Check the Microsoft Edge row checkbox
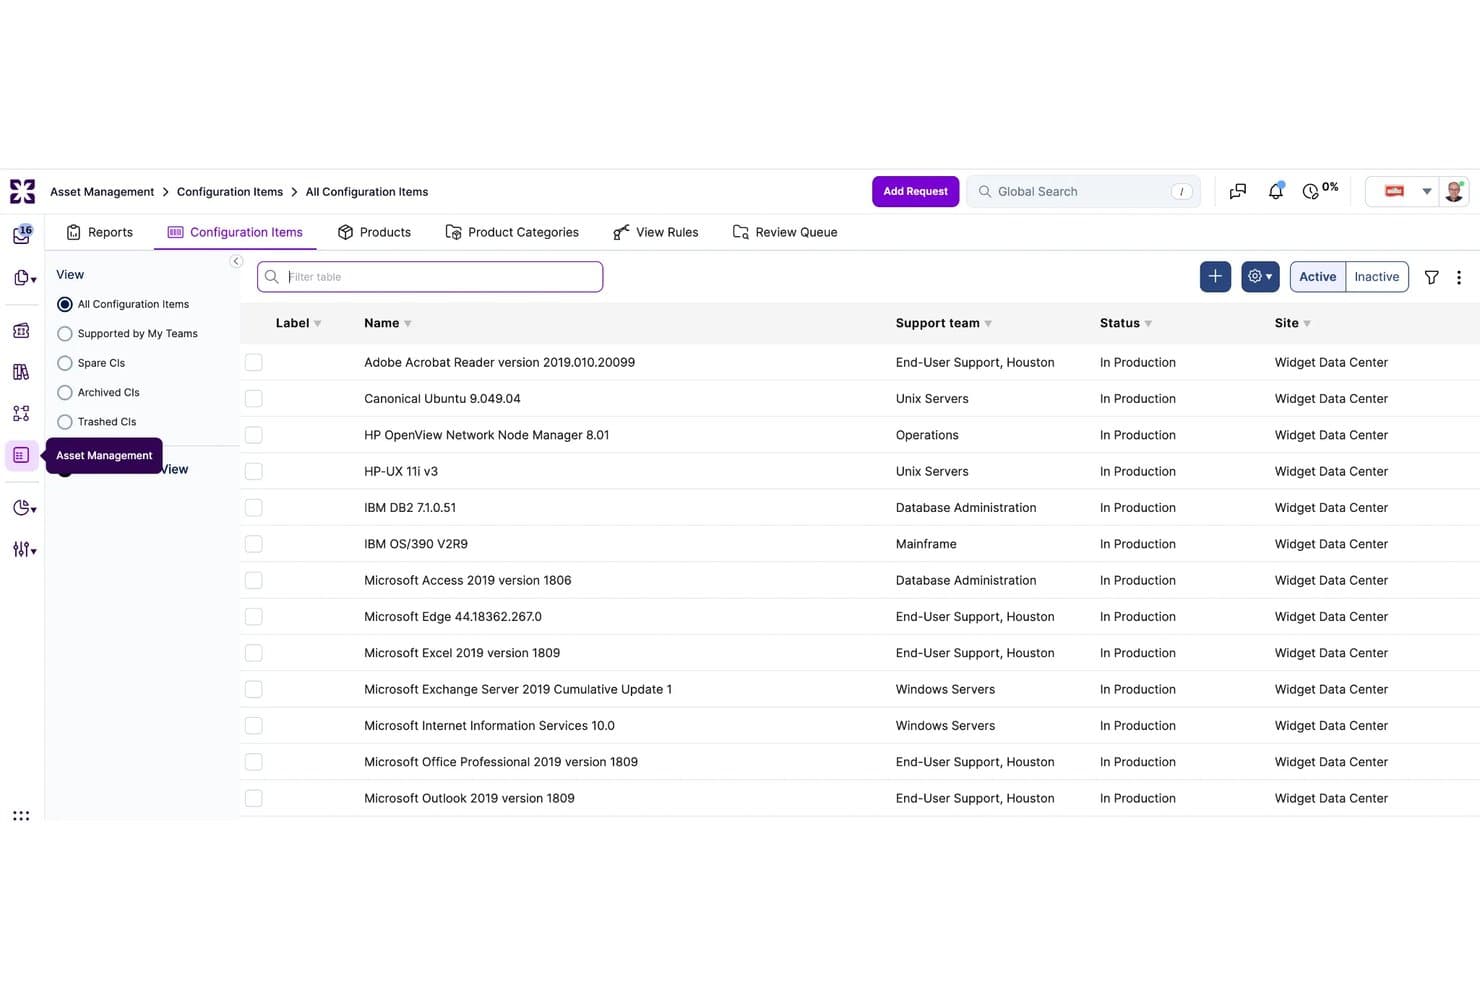Viewport: 1480px width, 987px height. coord(254,617)
